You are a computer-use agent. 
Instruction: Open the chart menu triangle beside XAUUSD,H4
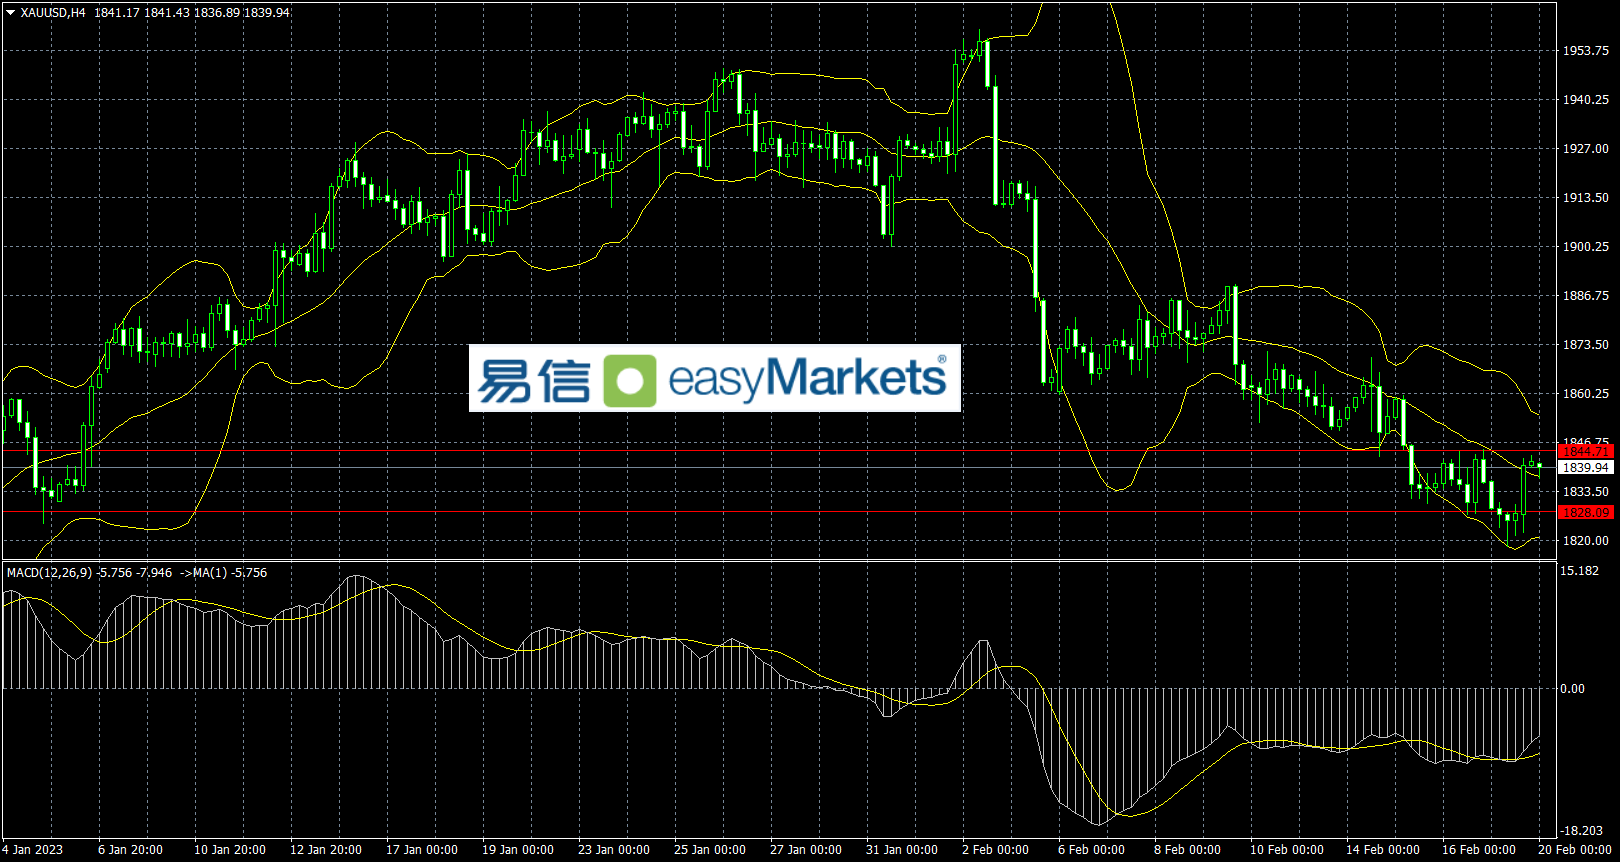pyautogui.click(x=11, y=13)
